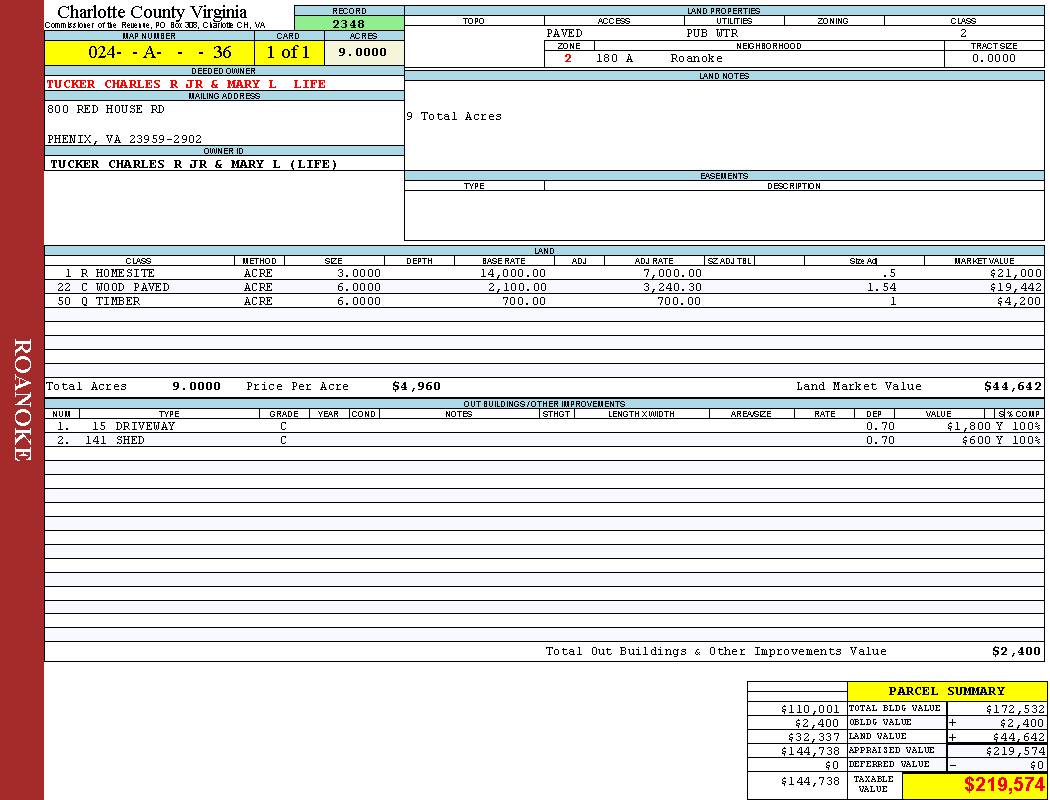Viewport: 1050px width, 800px height.
Task: Select the R HOMESITE land row
Action: coord(117,273)
